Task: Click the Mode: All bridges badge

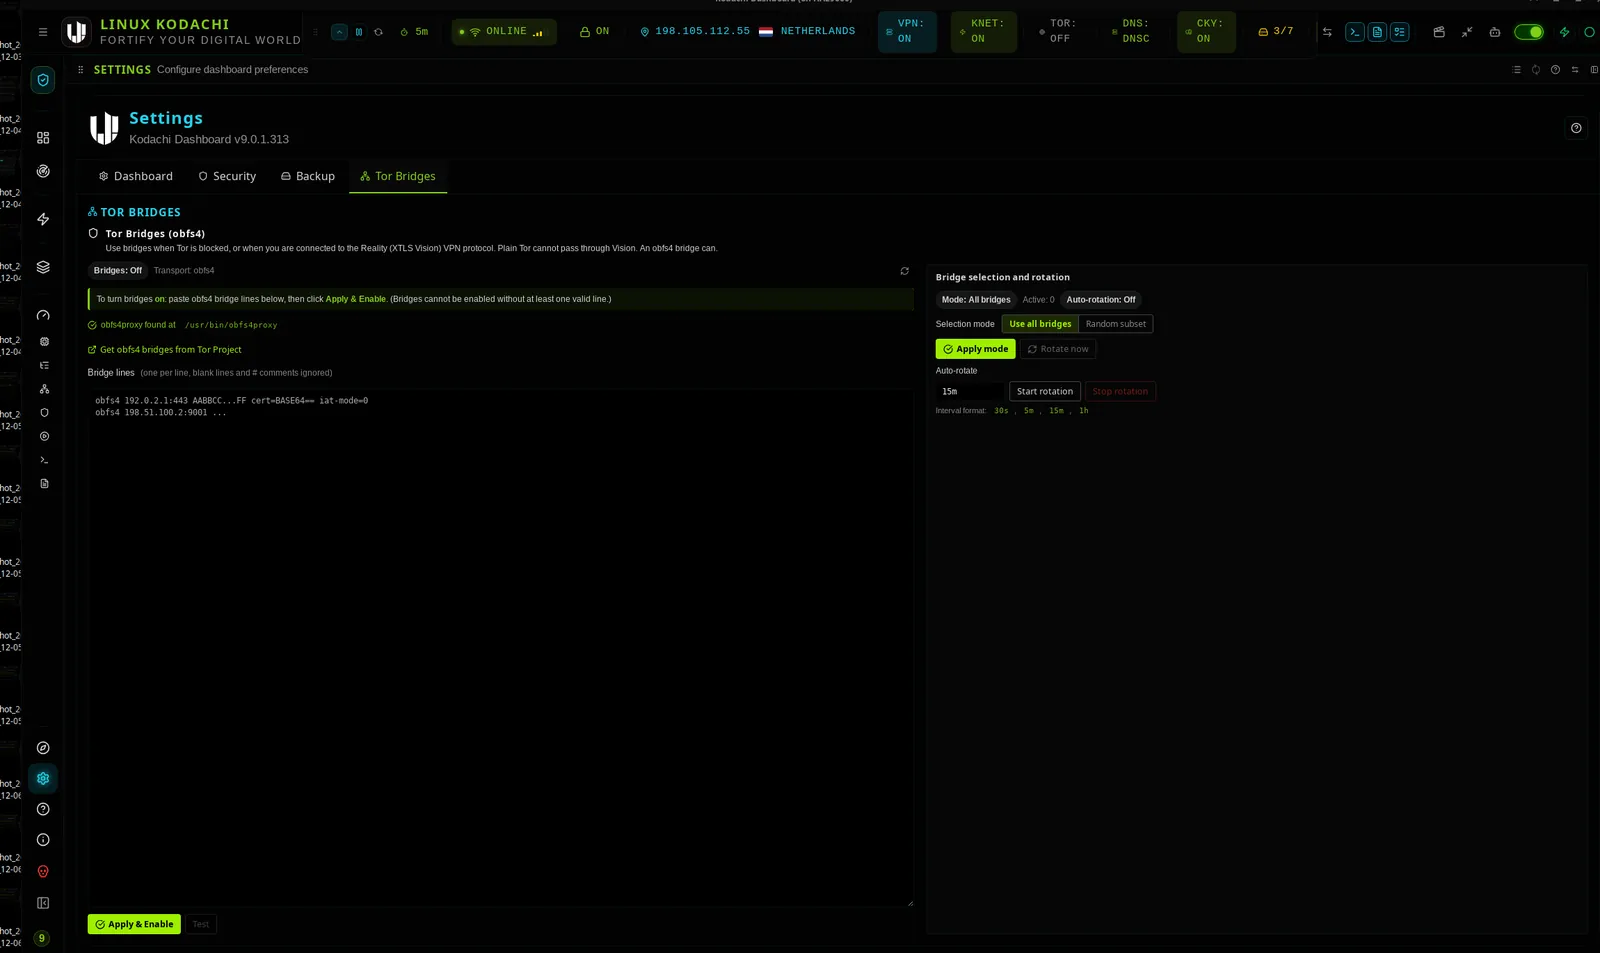Action: [976, 300]
